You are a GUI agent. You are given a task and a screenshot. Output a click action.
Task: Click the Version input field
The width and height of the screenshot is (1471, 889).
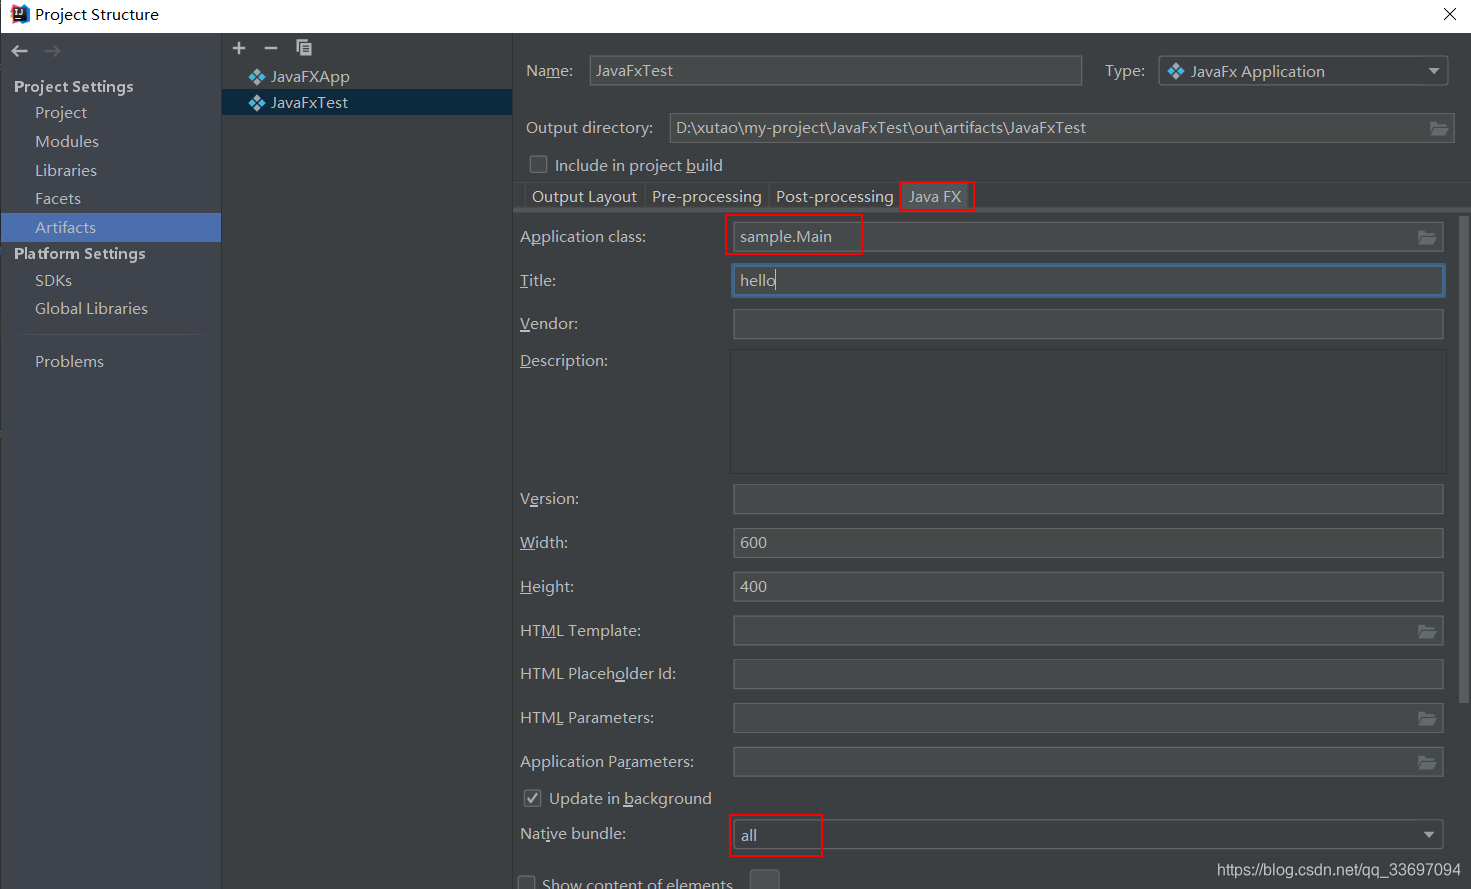tap(1088, 499)
